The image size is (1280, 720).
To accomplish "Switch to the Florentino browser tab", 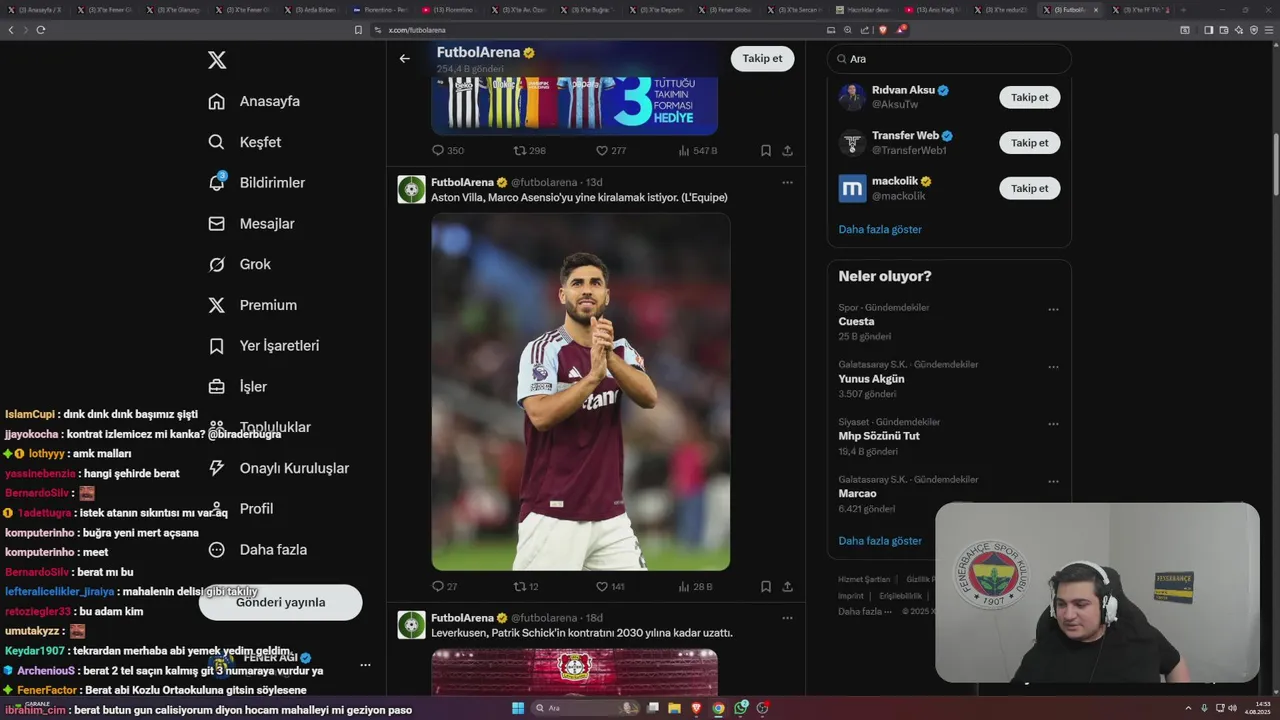I will (x=379, y=10).
